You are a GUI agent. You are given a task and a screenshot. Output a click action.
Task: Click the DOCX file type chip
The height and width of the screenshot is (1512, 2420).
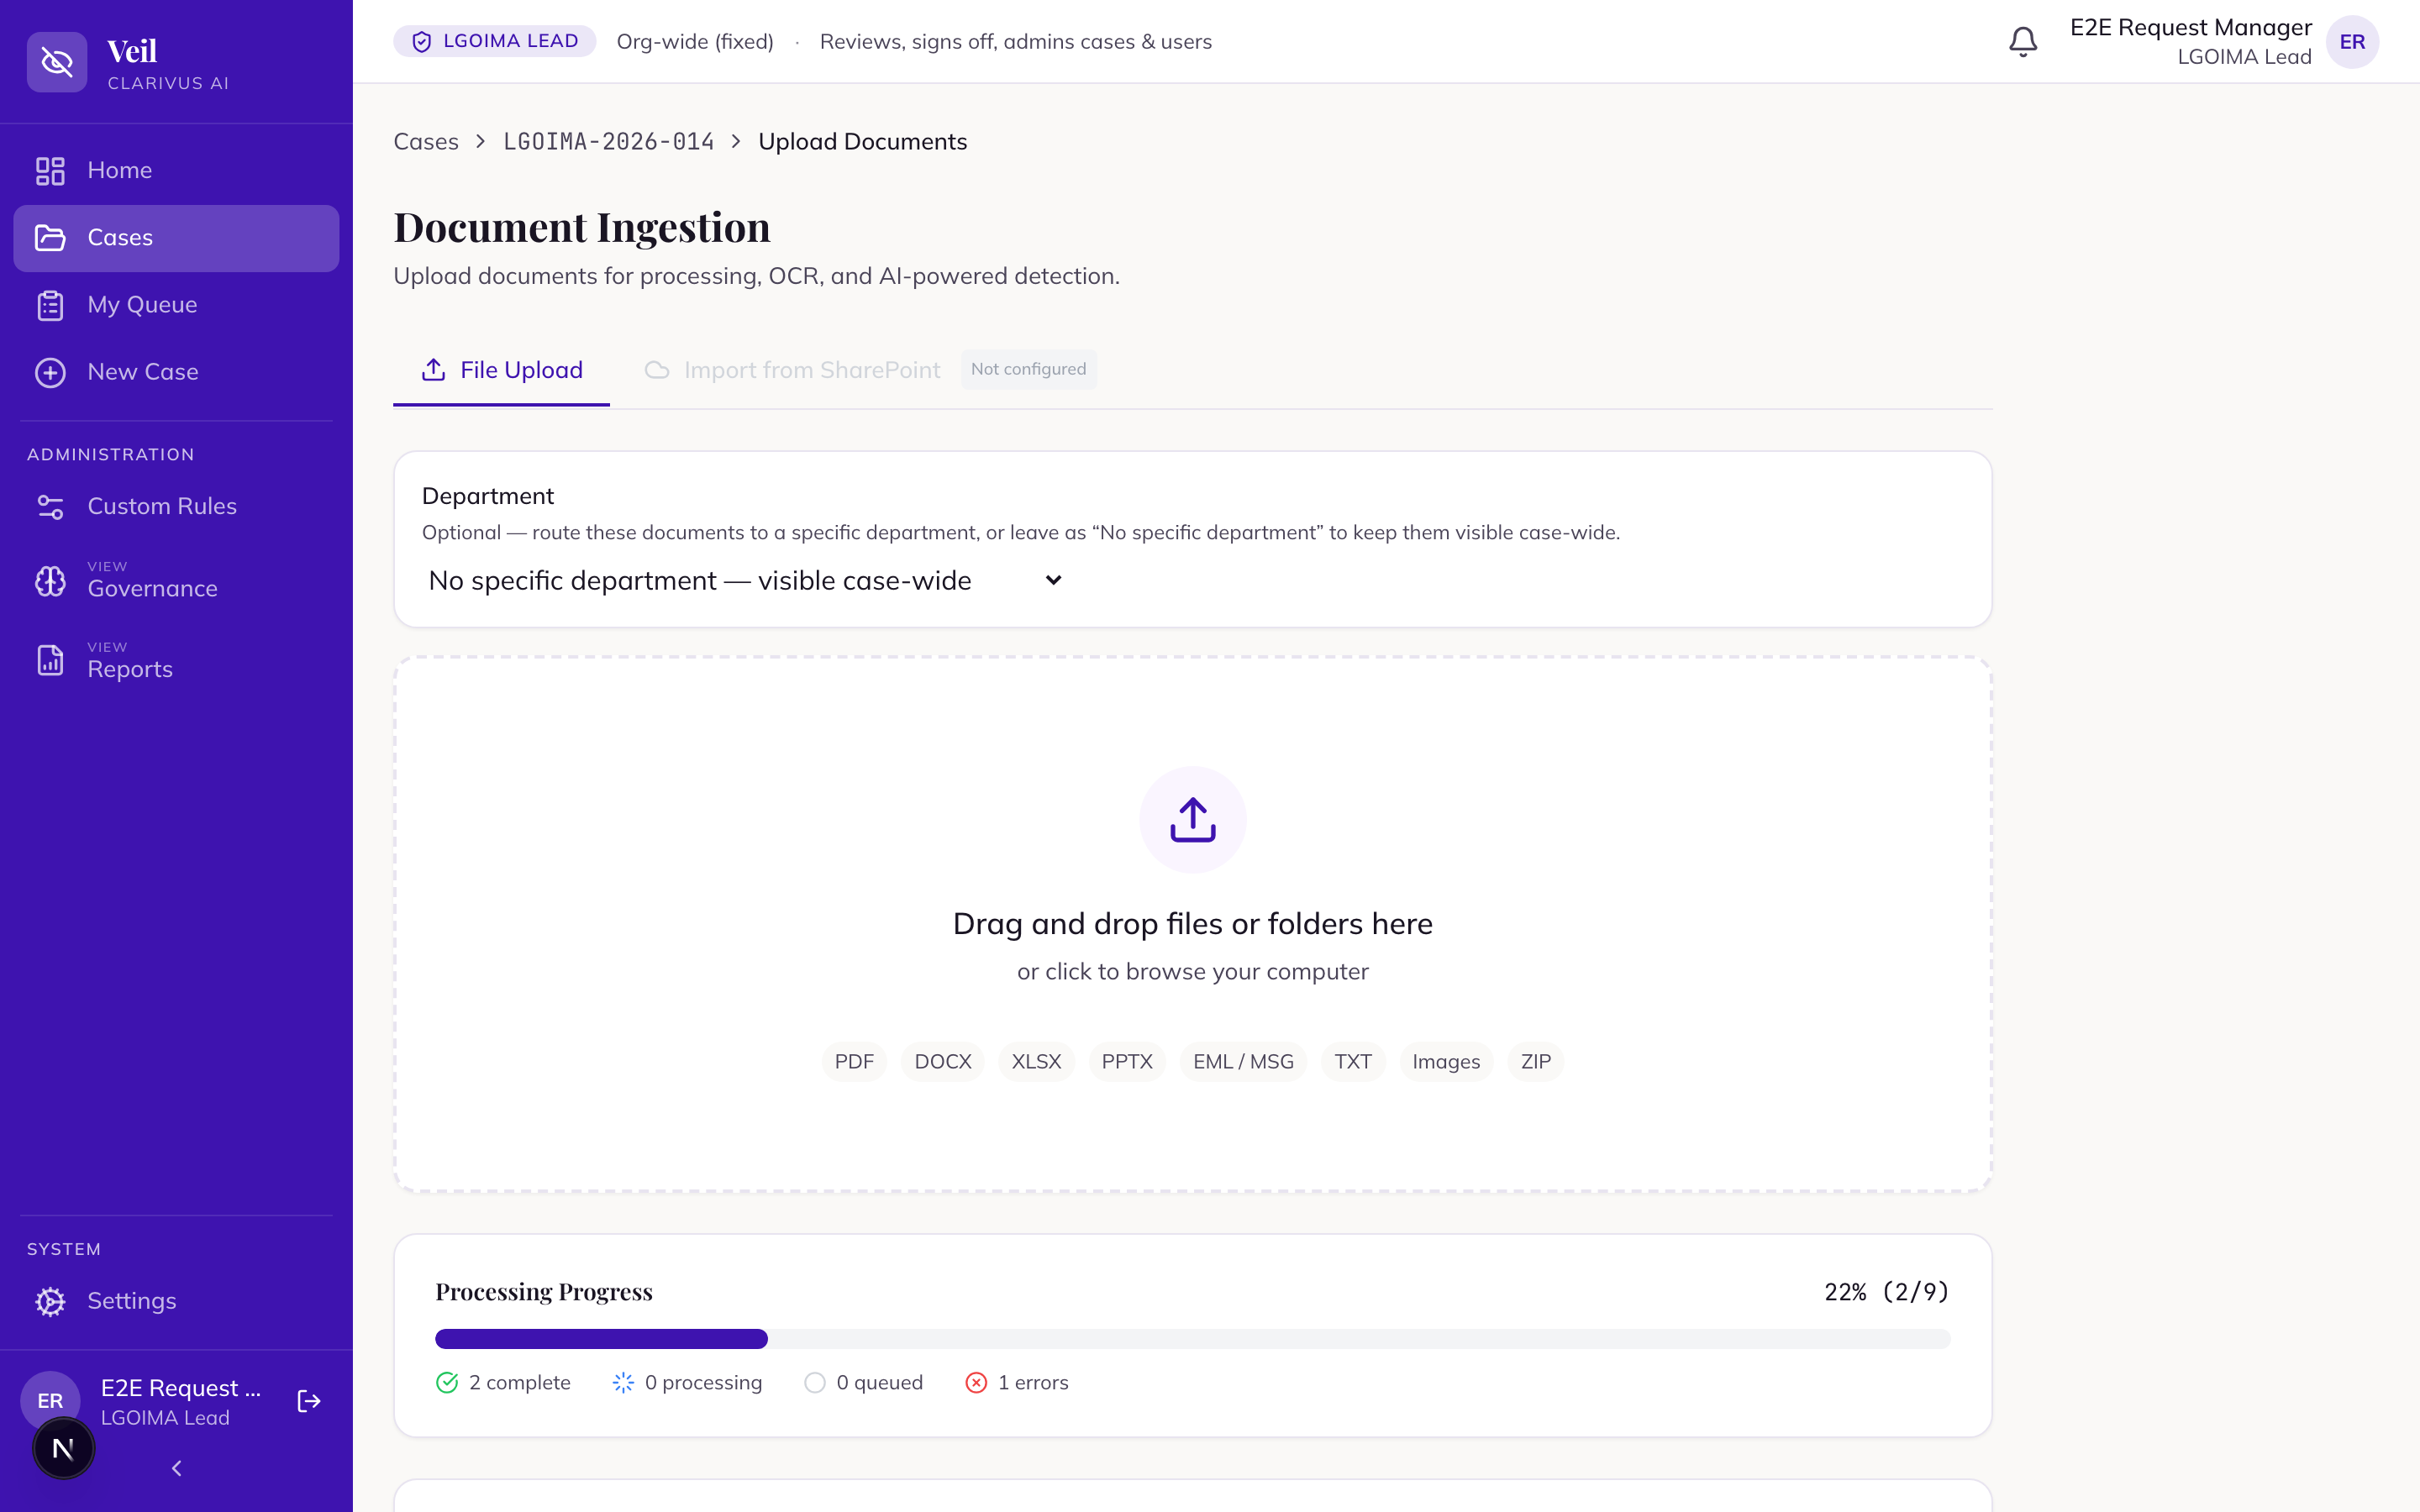(x=943, y=1062)
